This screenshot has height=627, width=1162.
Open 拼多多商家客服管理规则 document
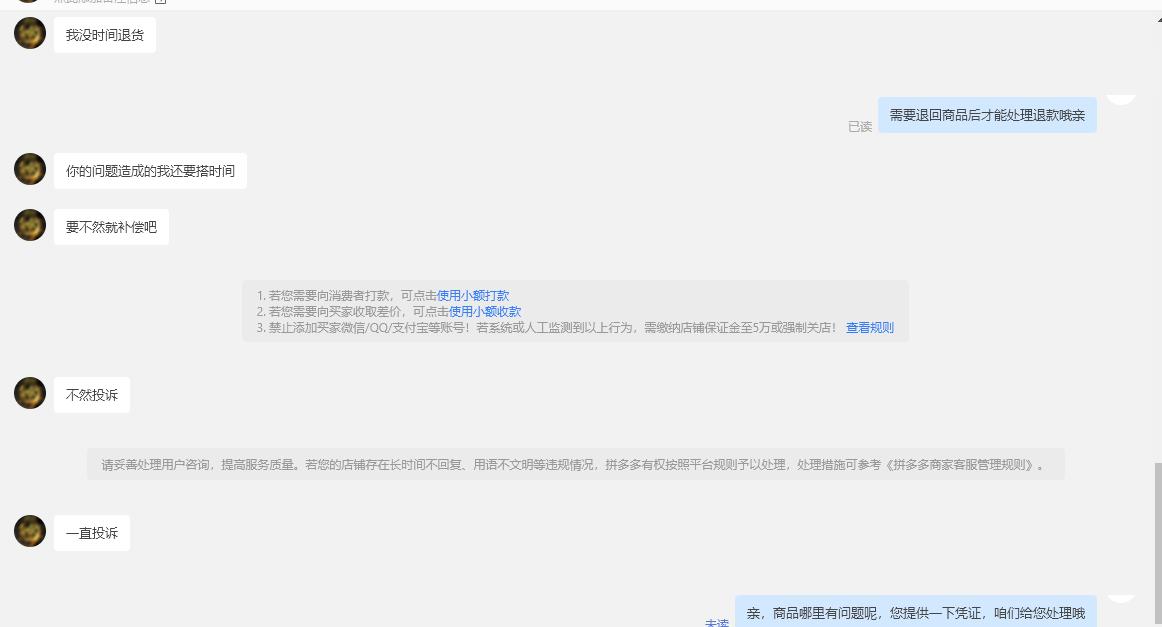click(x=995, y=463)
